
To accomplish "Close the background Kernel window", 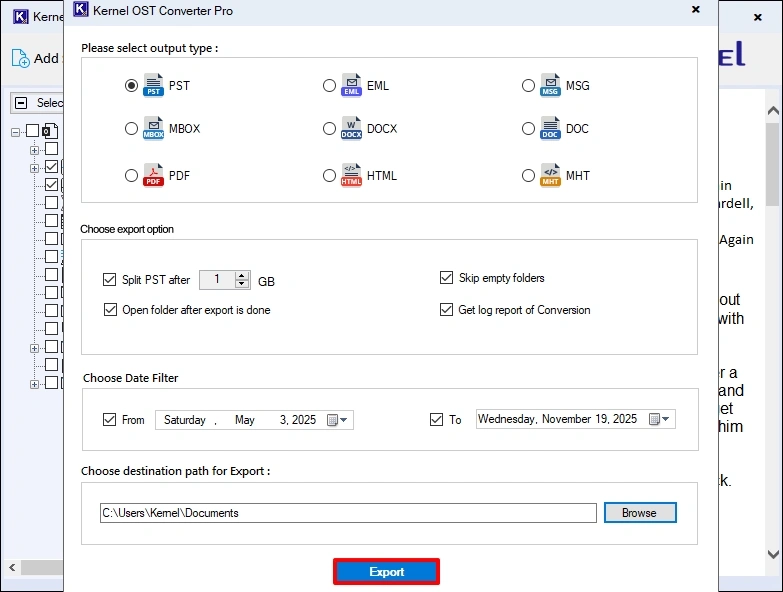I will click(x=758, y=17).
